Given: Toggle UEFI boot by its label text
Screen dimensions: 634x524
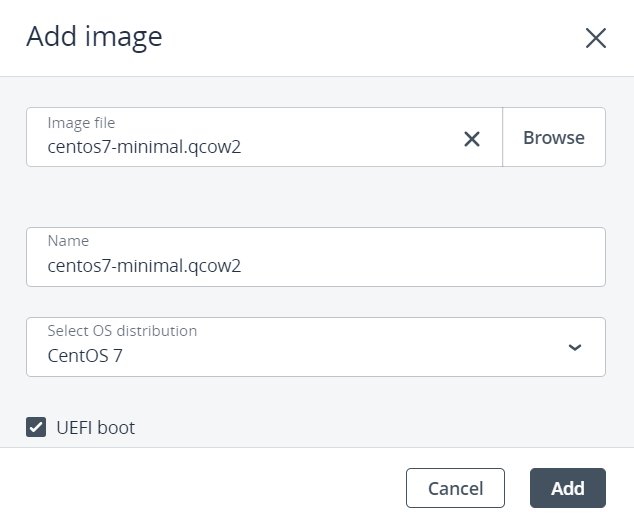Looking at the screenshot, I should 95,428.
